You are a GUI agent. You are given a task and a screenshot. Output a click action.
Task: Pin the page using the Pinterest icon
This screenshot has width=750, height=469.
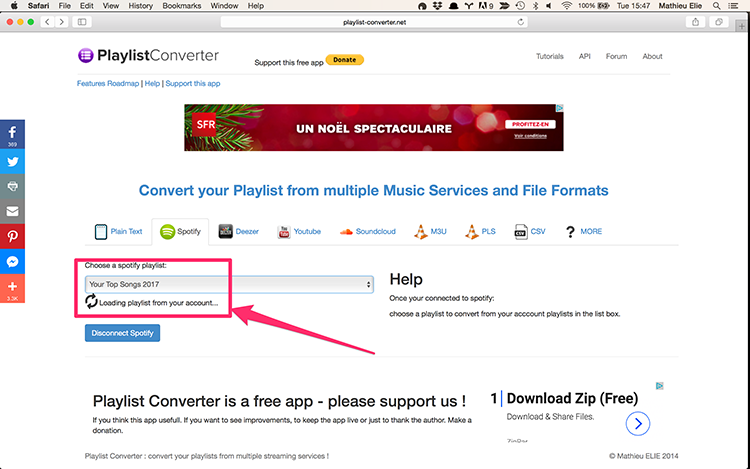tap(12, 236)
